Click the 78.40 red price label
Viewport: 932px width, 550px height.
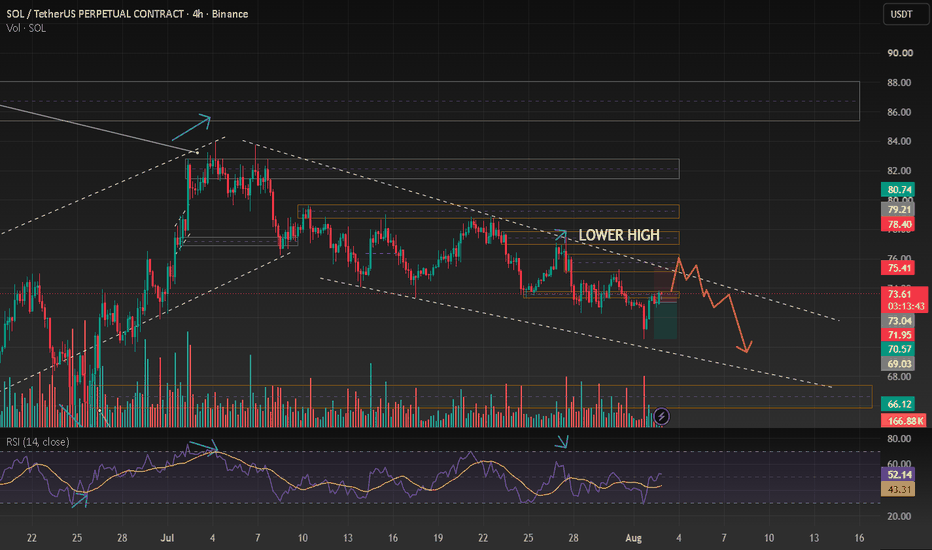(x=899, y=224)
